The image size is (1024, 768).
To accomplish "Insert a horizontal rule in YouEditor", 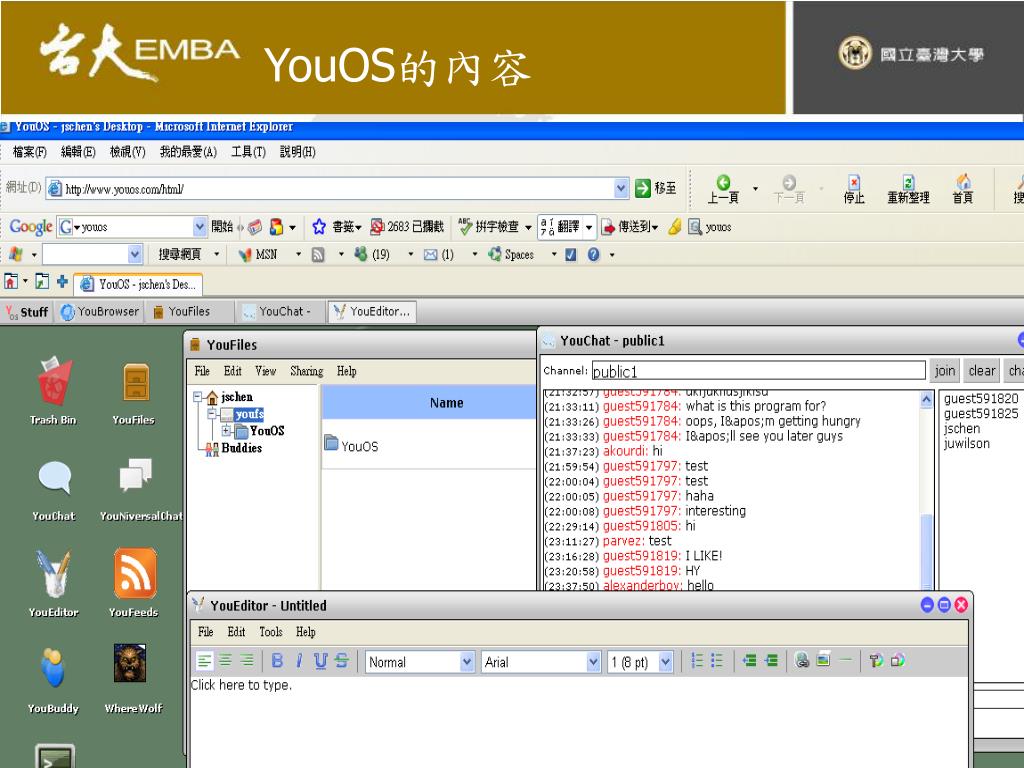I will pyautogui.click(x=846, y=660).
